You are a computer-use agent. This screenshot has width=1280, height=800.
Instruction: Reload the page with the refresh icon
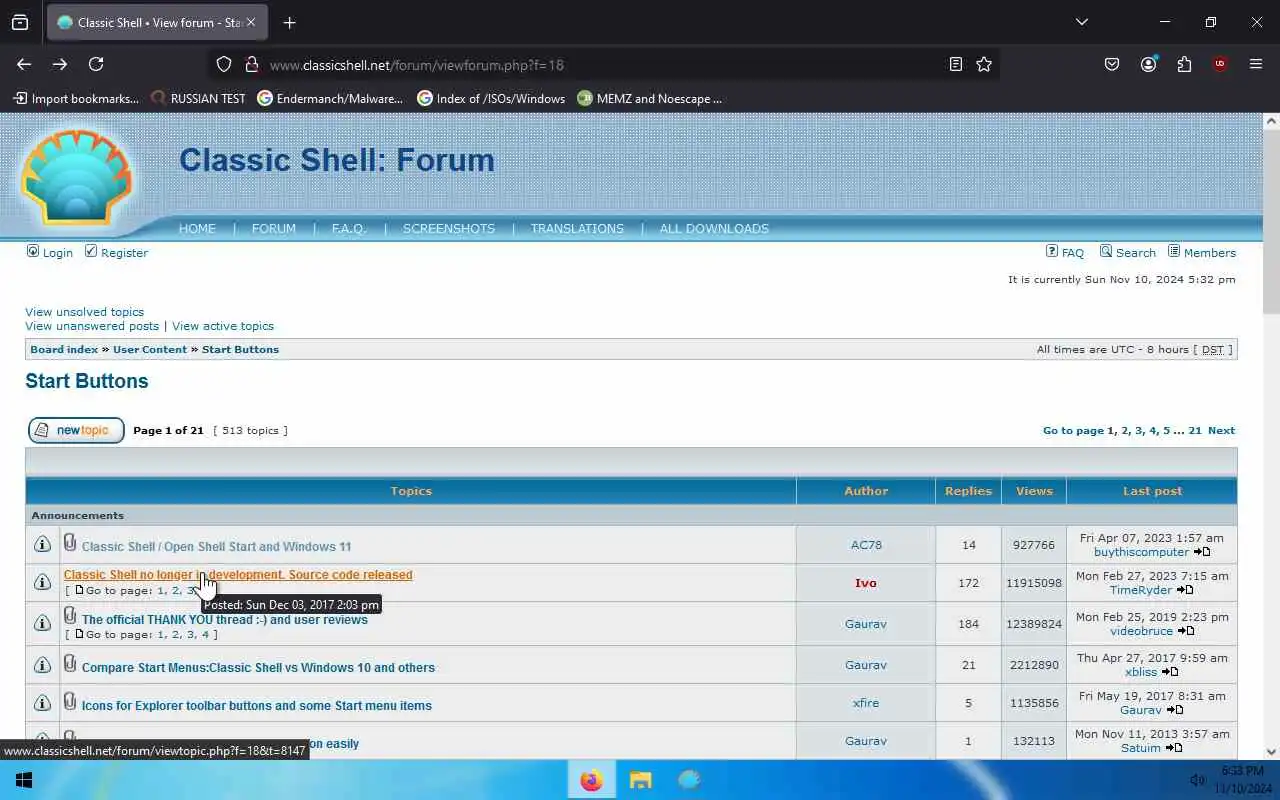pyautogui.click(x=96, y=64)
